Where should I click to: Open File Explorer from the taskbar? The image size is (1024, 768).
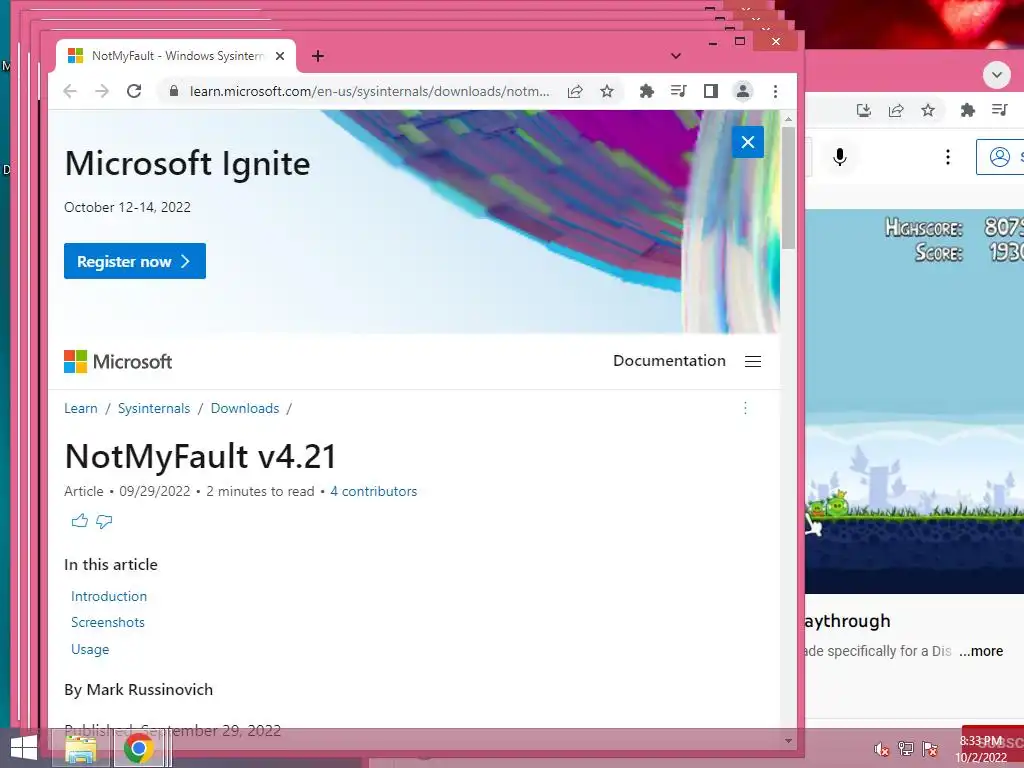[81, 748]
